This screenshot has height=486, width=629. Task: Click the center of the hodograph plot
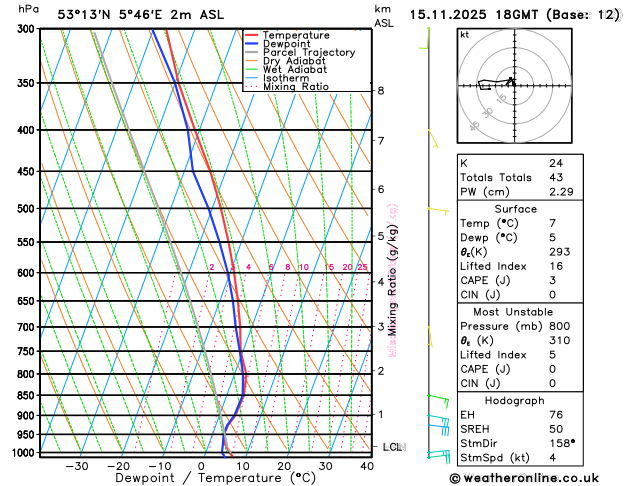click(x=515, y=86)
